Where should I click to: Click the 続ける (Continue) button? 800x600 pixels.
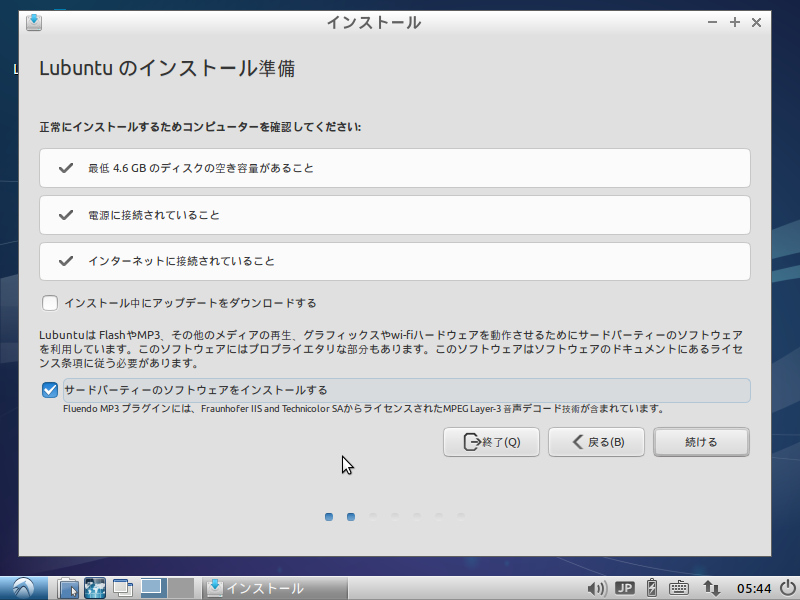(701, 442)
